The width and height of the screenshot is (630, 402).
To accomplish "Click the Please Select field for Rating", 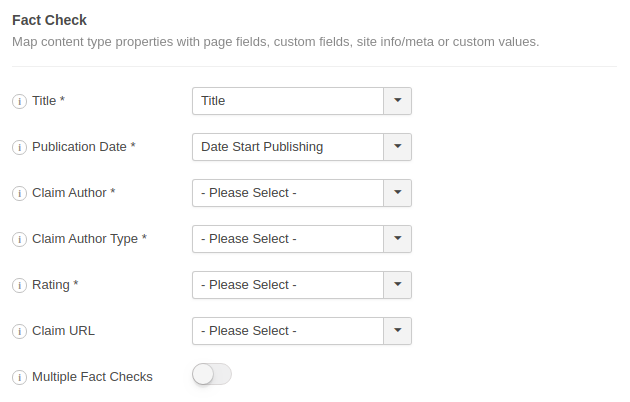I will (x=302, y=285).
